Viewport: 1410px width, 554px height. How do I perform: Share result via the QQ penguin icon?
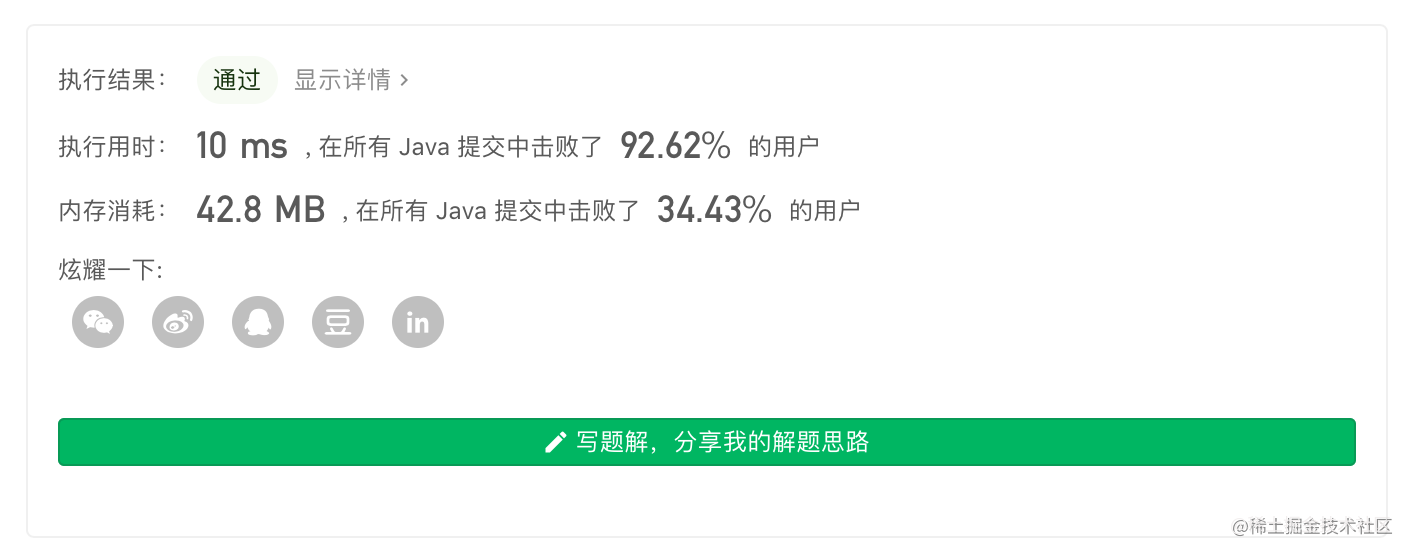(258, 322)
